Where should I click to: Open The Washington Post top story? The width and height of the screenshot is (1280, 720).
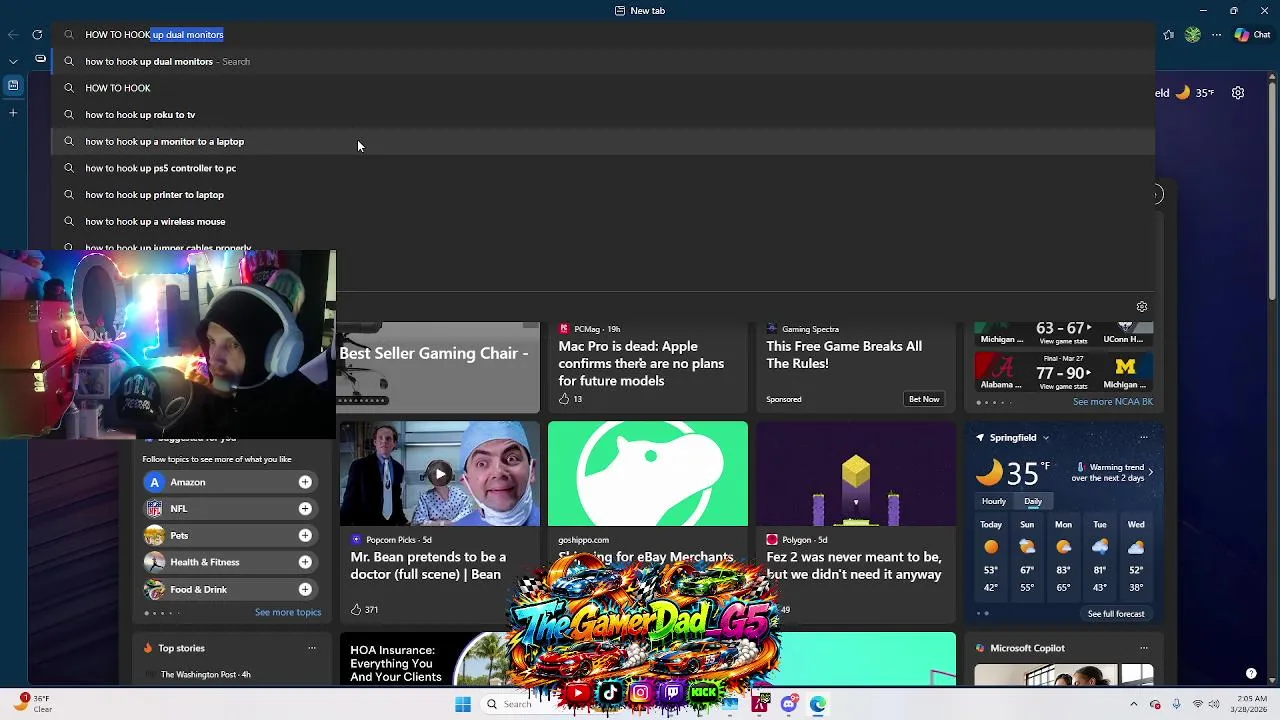[x=205, y=675]
